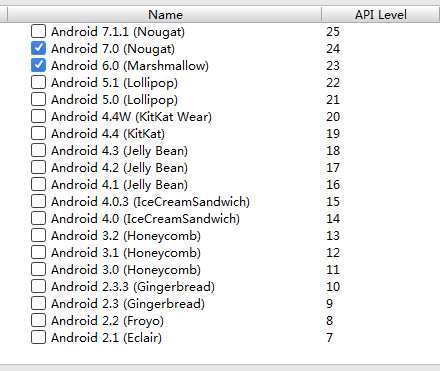Click the 'Android 2.3 (Gingerbread)' name text
Viewport: 440px width, 371px height.
pyautogui.click(x=128, y=304)
